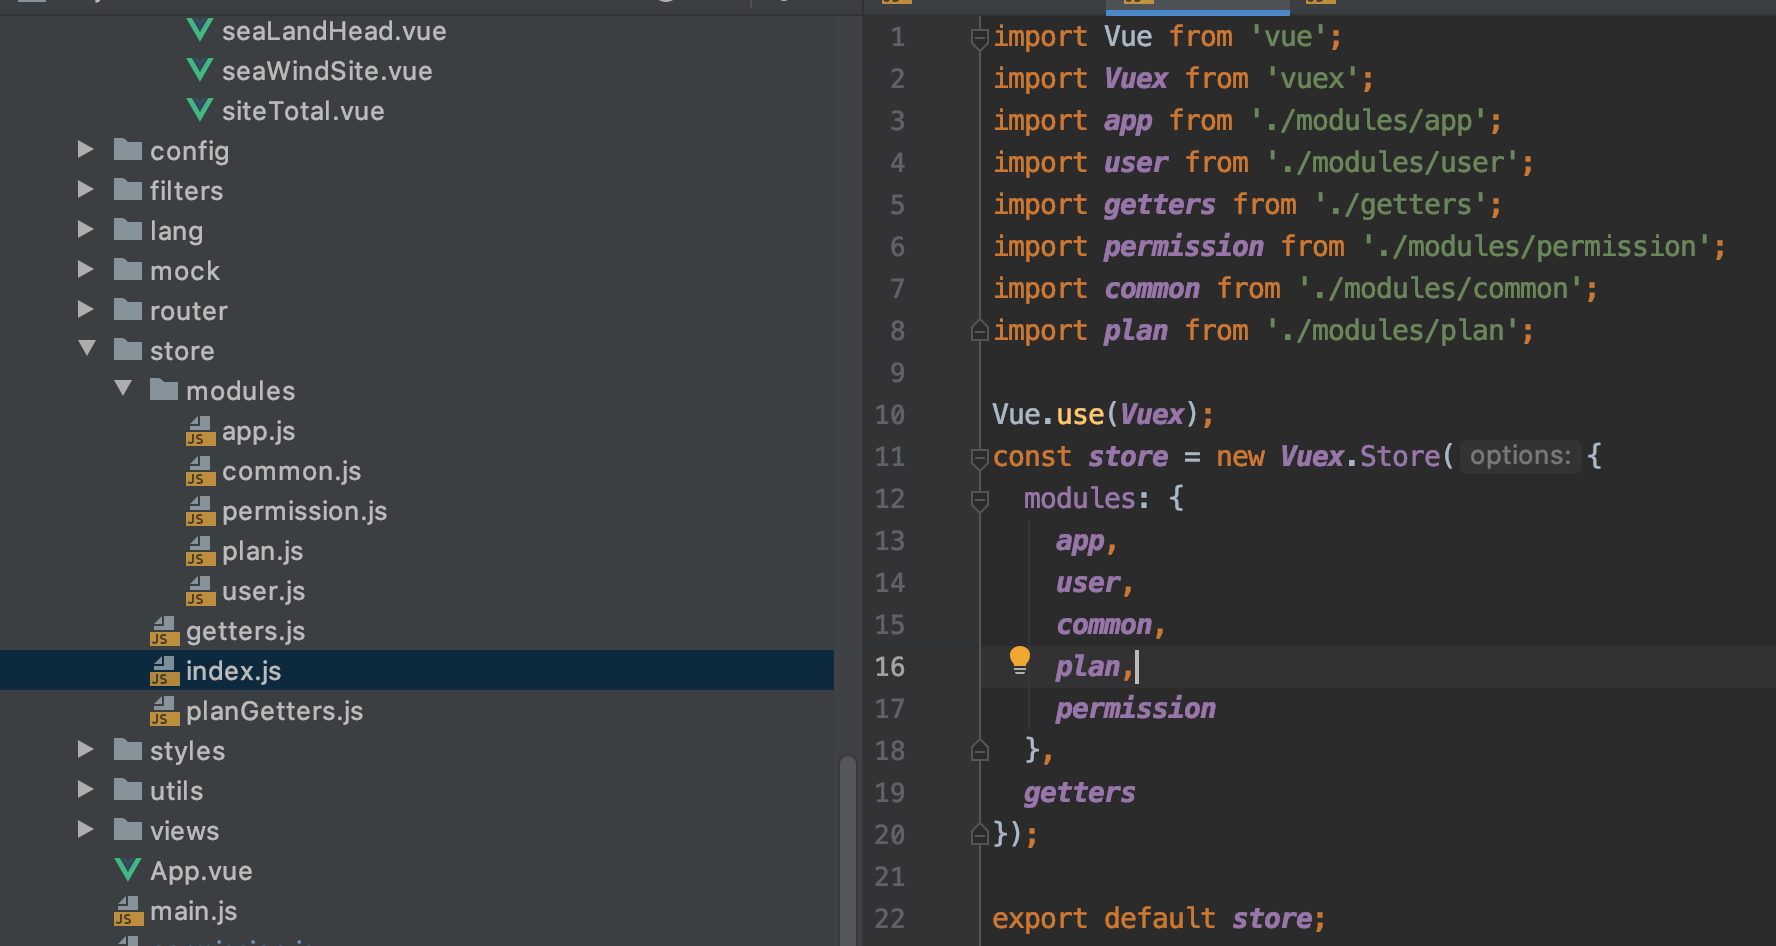Expand the config folder
Viewport: 1776px width, 946px height.
pos(86,150)
